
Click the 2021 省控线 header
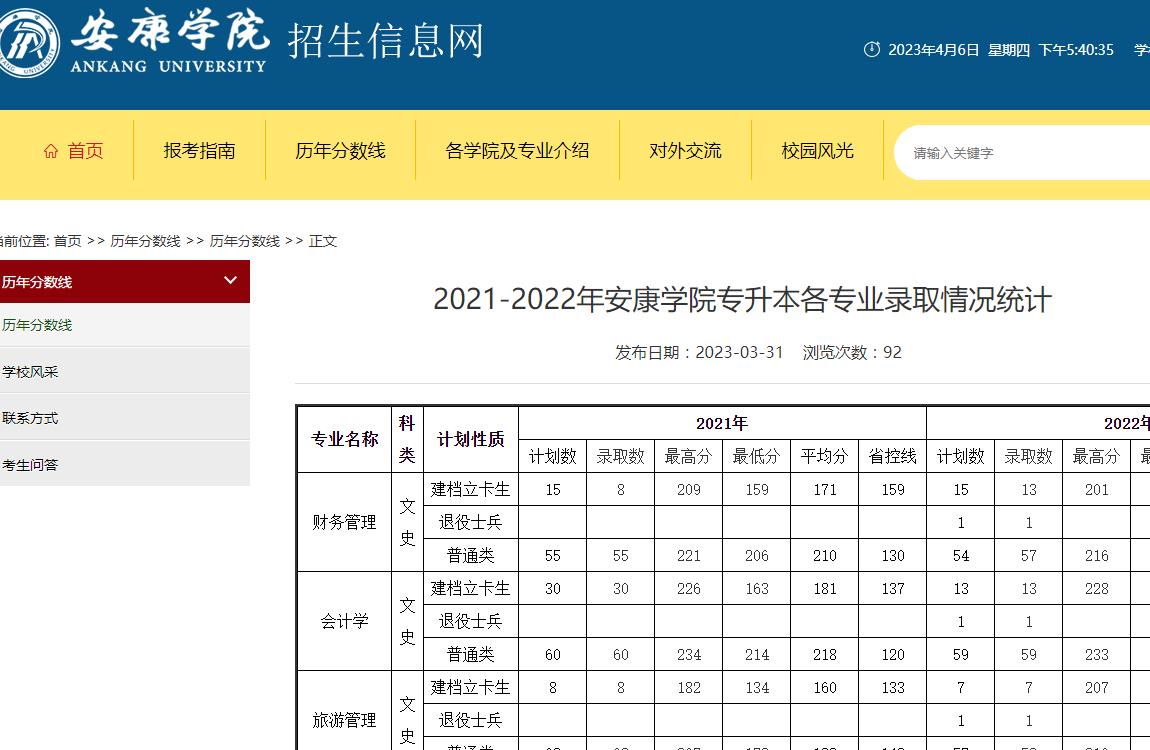[x=893, y=456]
